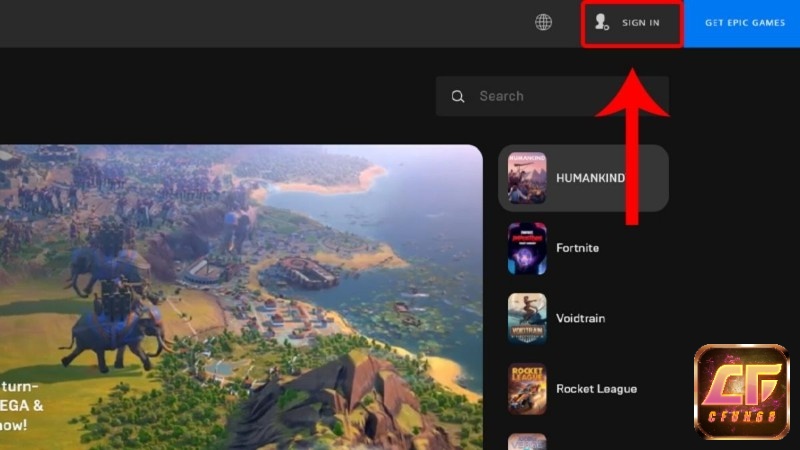The width and height of the screenshot is (800, 450).
Task: Click the magnifier search icon
Action: 458,96
